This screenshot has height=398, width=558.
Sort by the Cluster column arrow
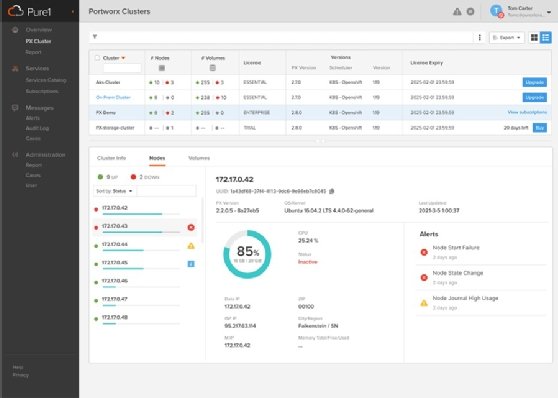[123, 58]
